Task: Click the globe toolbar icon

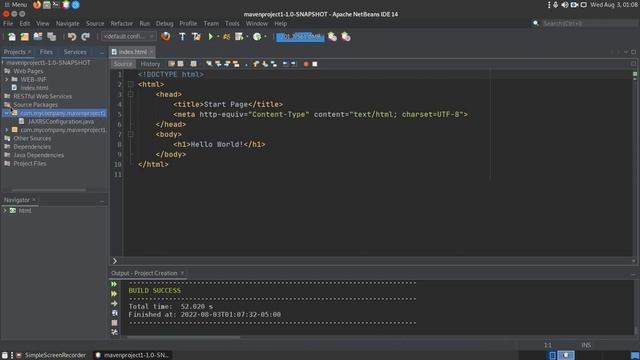Action: tap(257, 37)
